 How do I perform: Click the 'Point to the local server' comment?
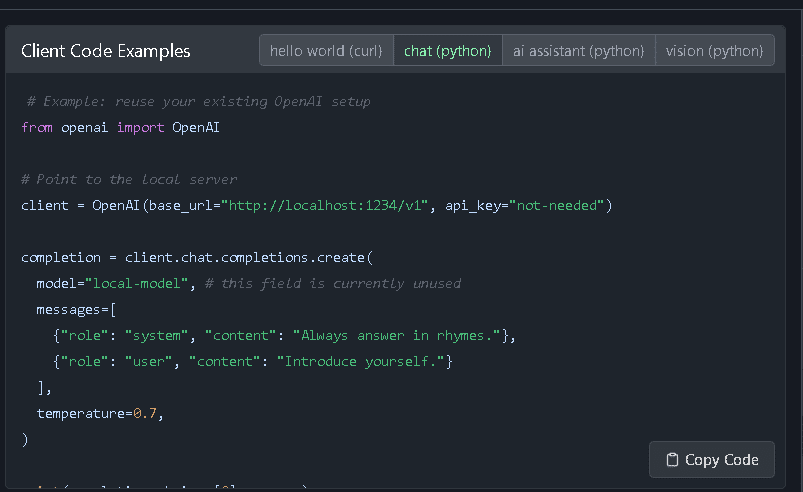[x=129, y=180]
